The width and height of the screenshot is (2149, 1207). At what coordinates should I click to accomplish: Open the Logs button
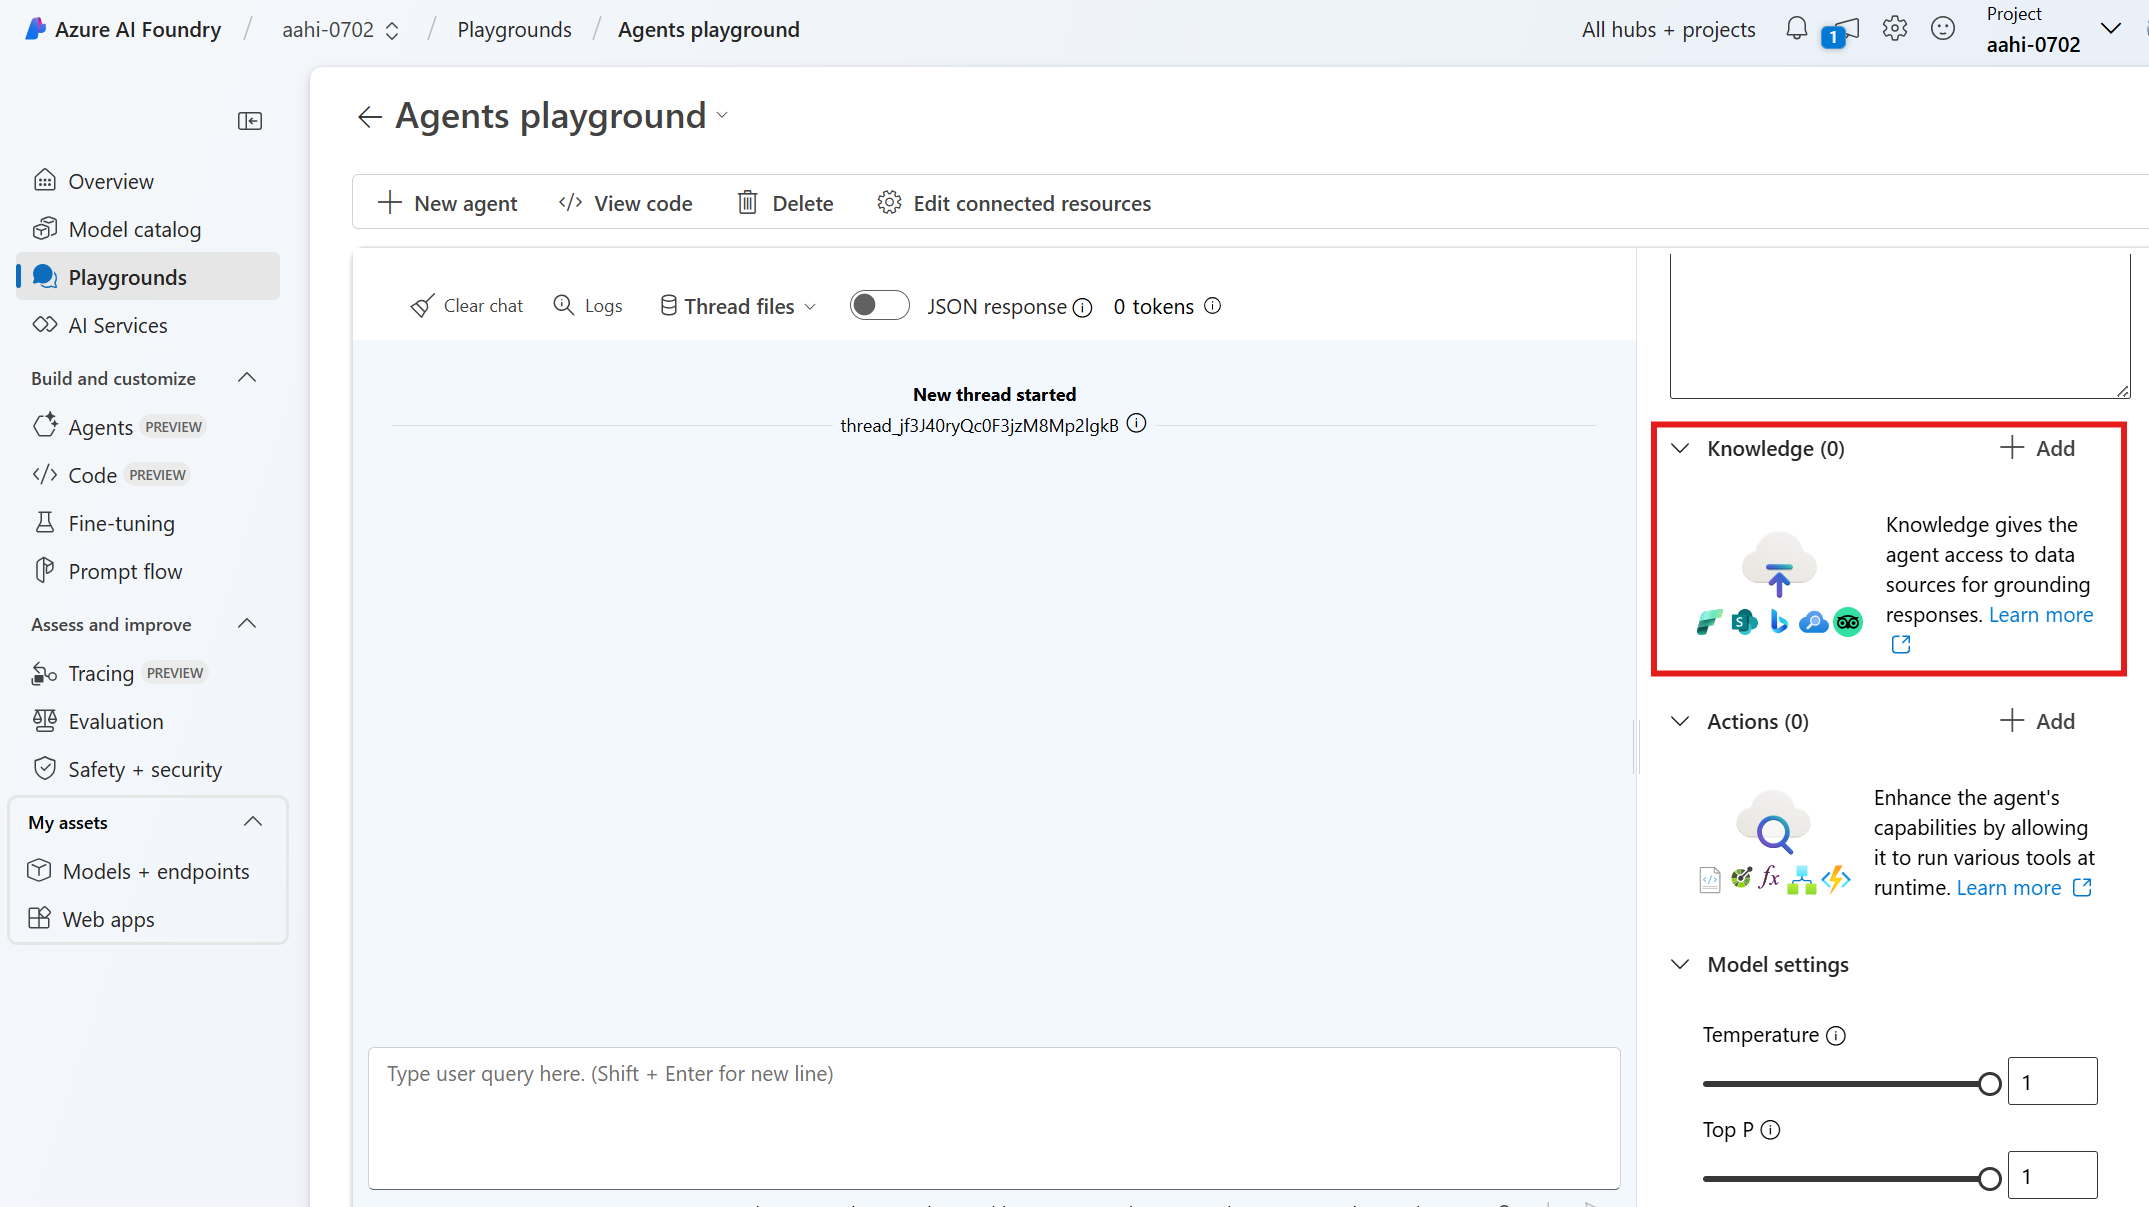pos(588,306)
